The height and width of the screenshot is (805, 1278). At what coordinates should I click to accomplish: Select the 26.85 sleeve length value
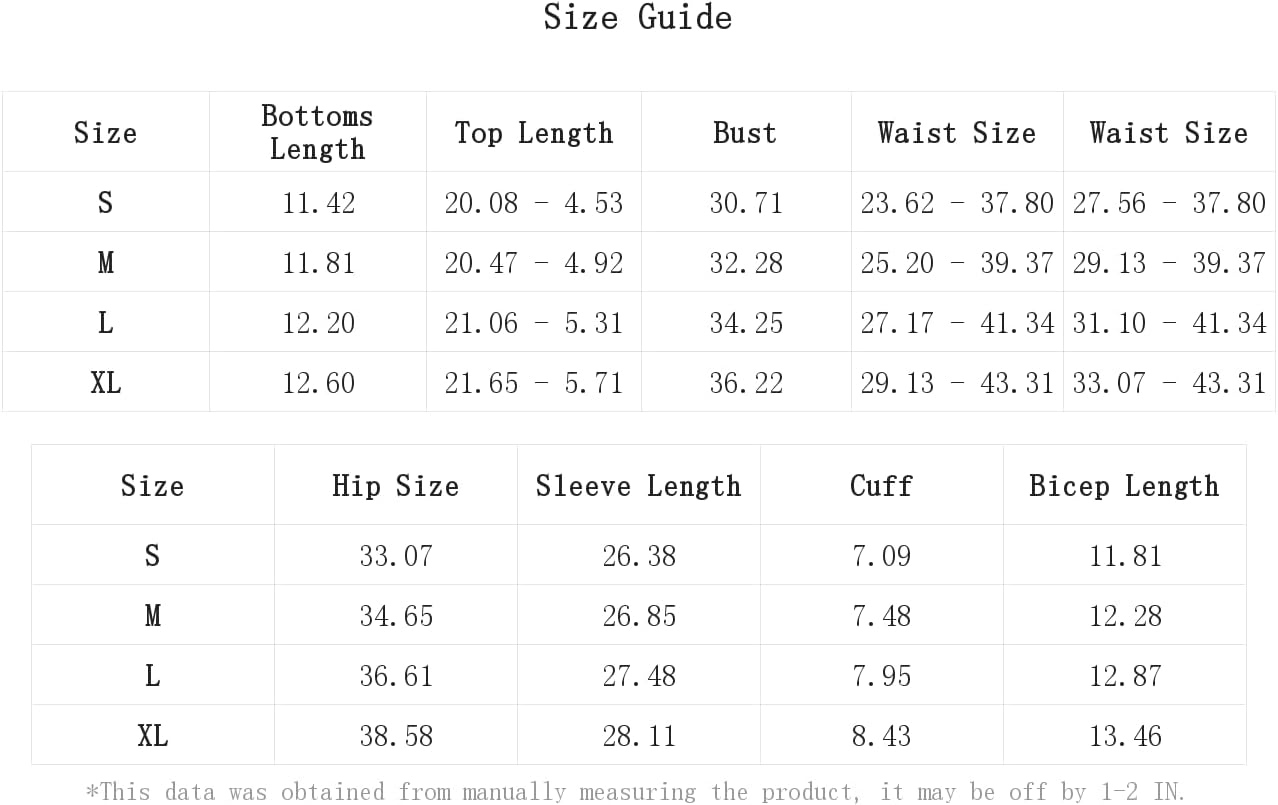[x=639, y=616]
